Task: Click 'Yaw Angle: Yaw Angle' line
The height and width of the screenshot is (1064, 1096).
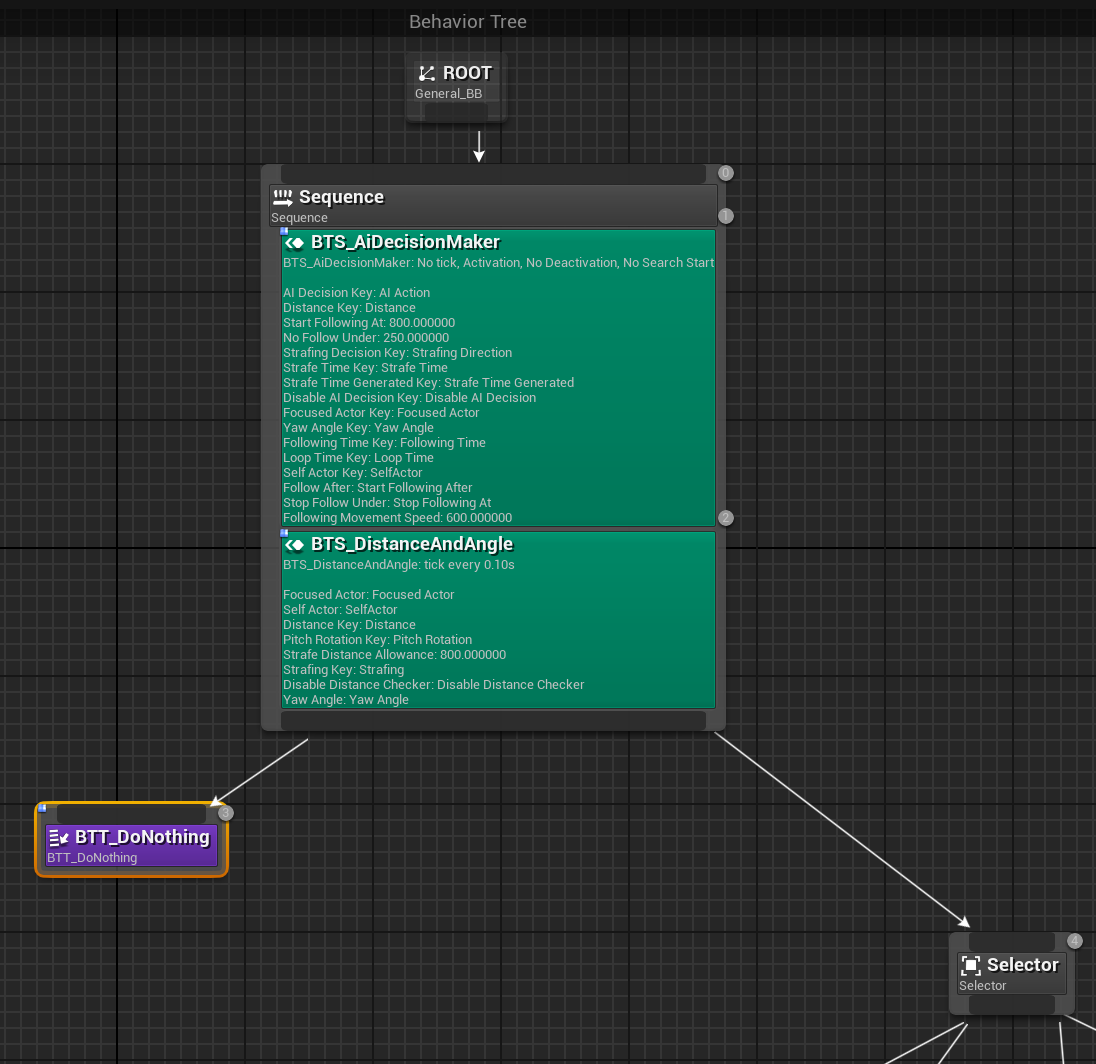Action: (346, 700)
